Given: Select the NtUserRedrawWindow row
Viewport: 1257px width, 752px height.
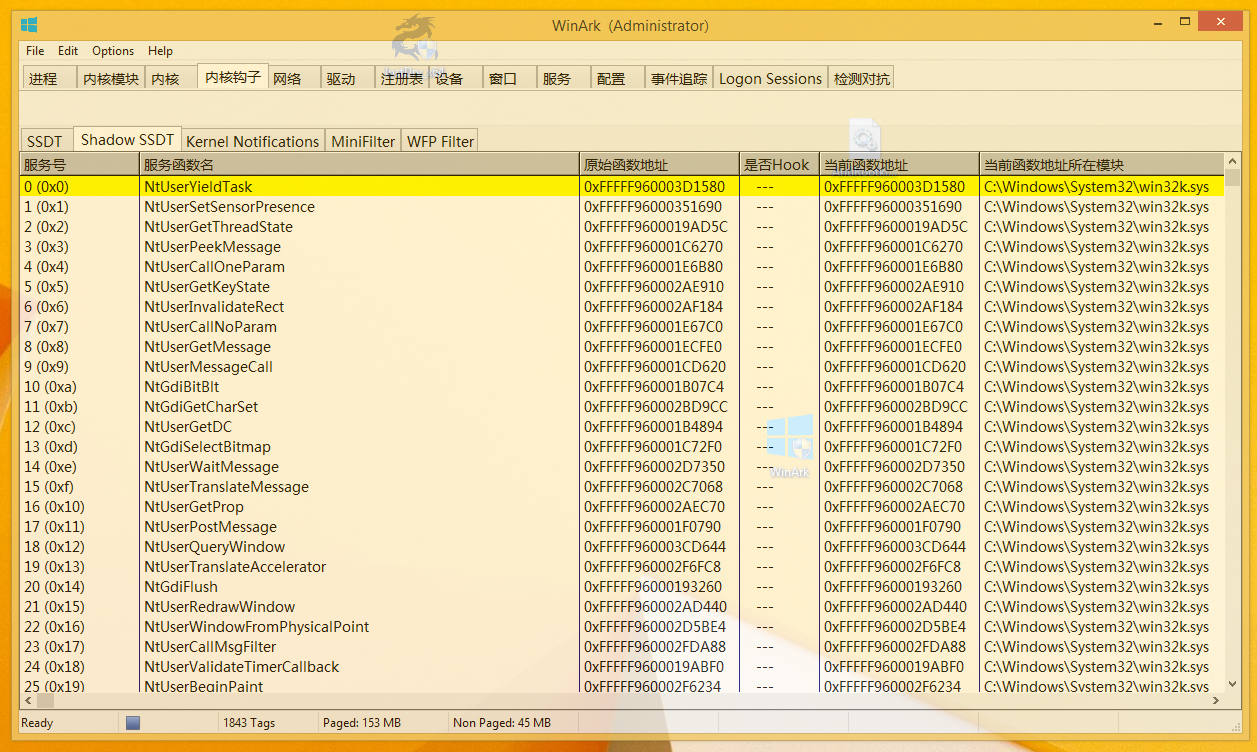Looking at the screenshot, I should click(x=622, y=606).
